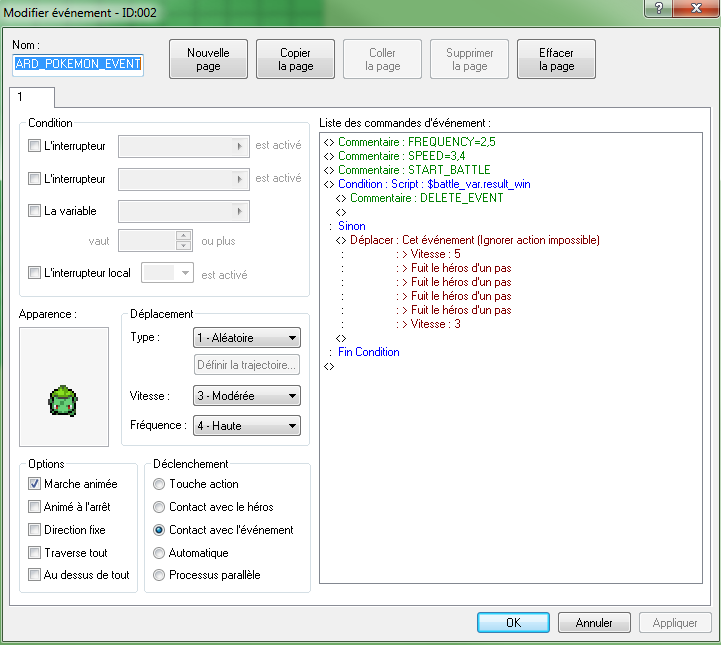721x645 pixels.
Task: Click the vaut value spinner field
Action: [x=155, y=240]
